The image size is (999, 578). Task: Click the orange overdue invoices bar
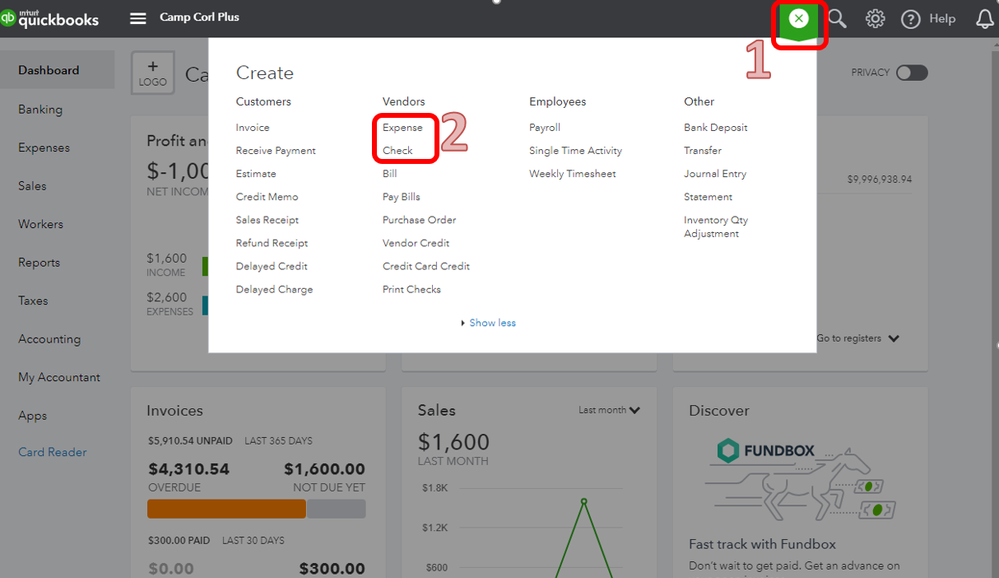coord(227,509)
